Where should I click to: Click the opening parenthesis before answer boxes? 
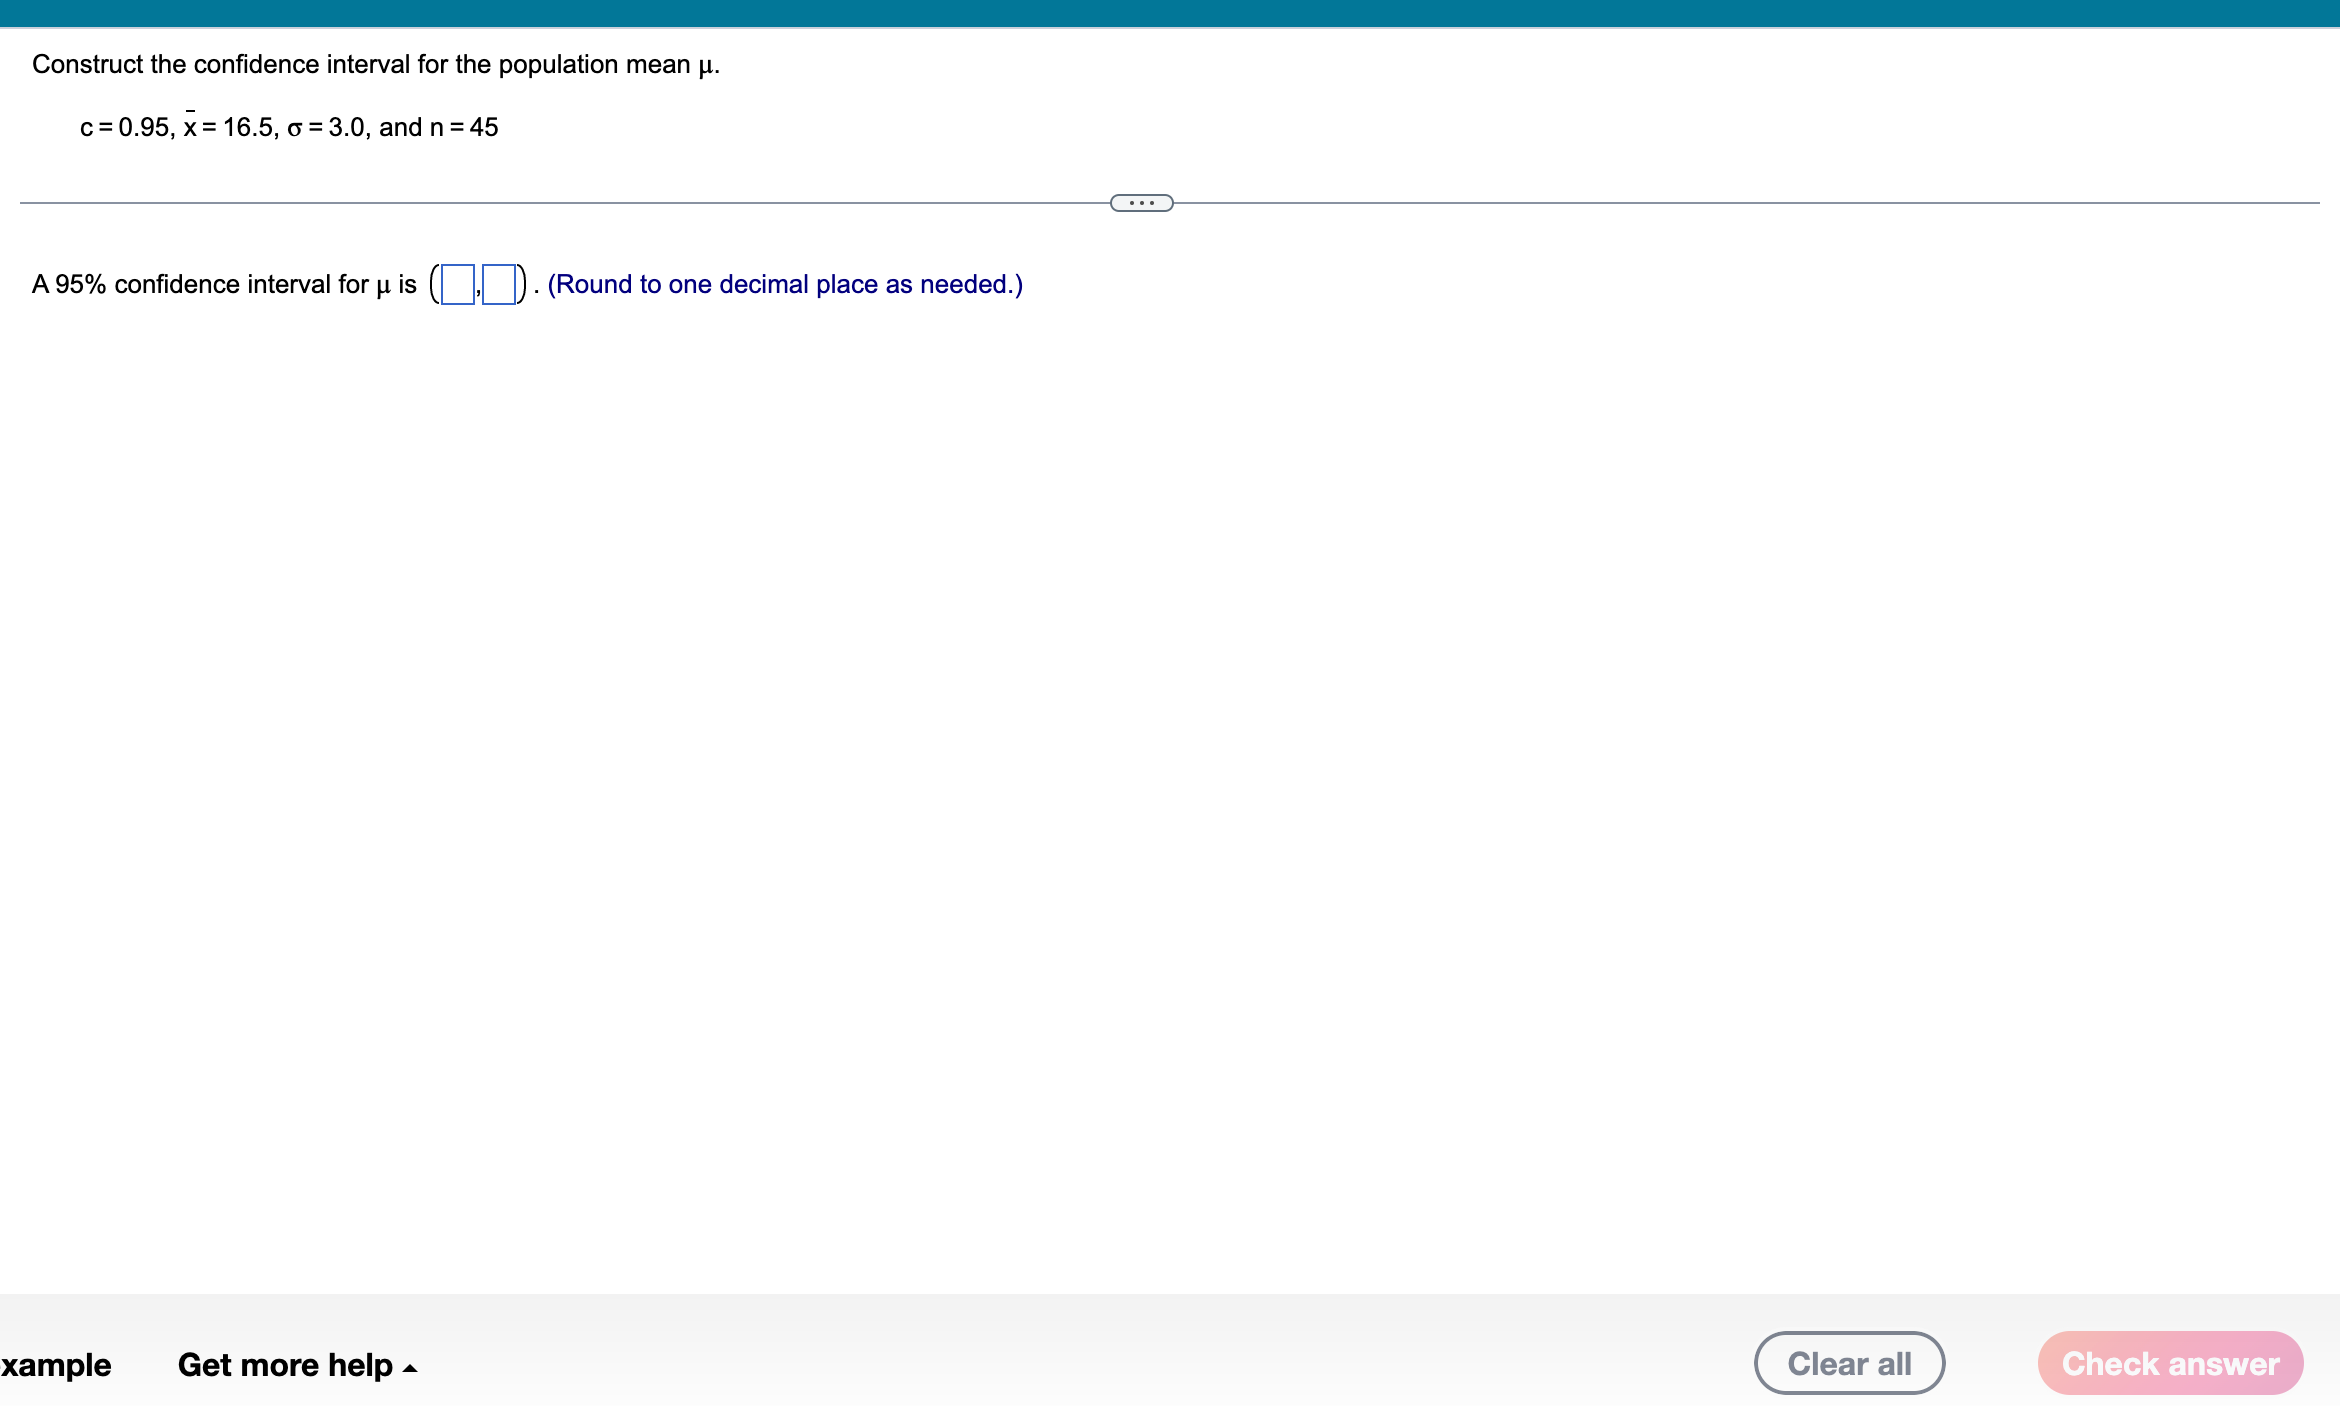[434, 284]
